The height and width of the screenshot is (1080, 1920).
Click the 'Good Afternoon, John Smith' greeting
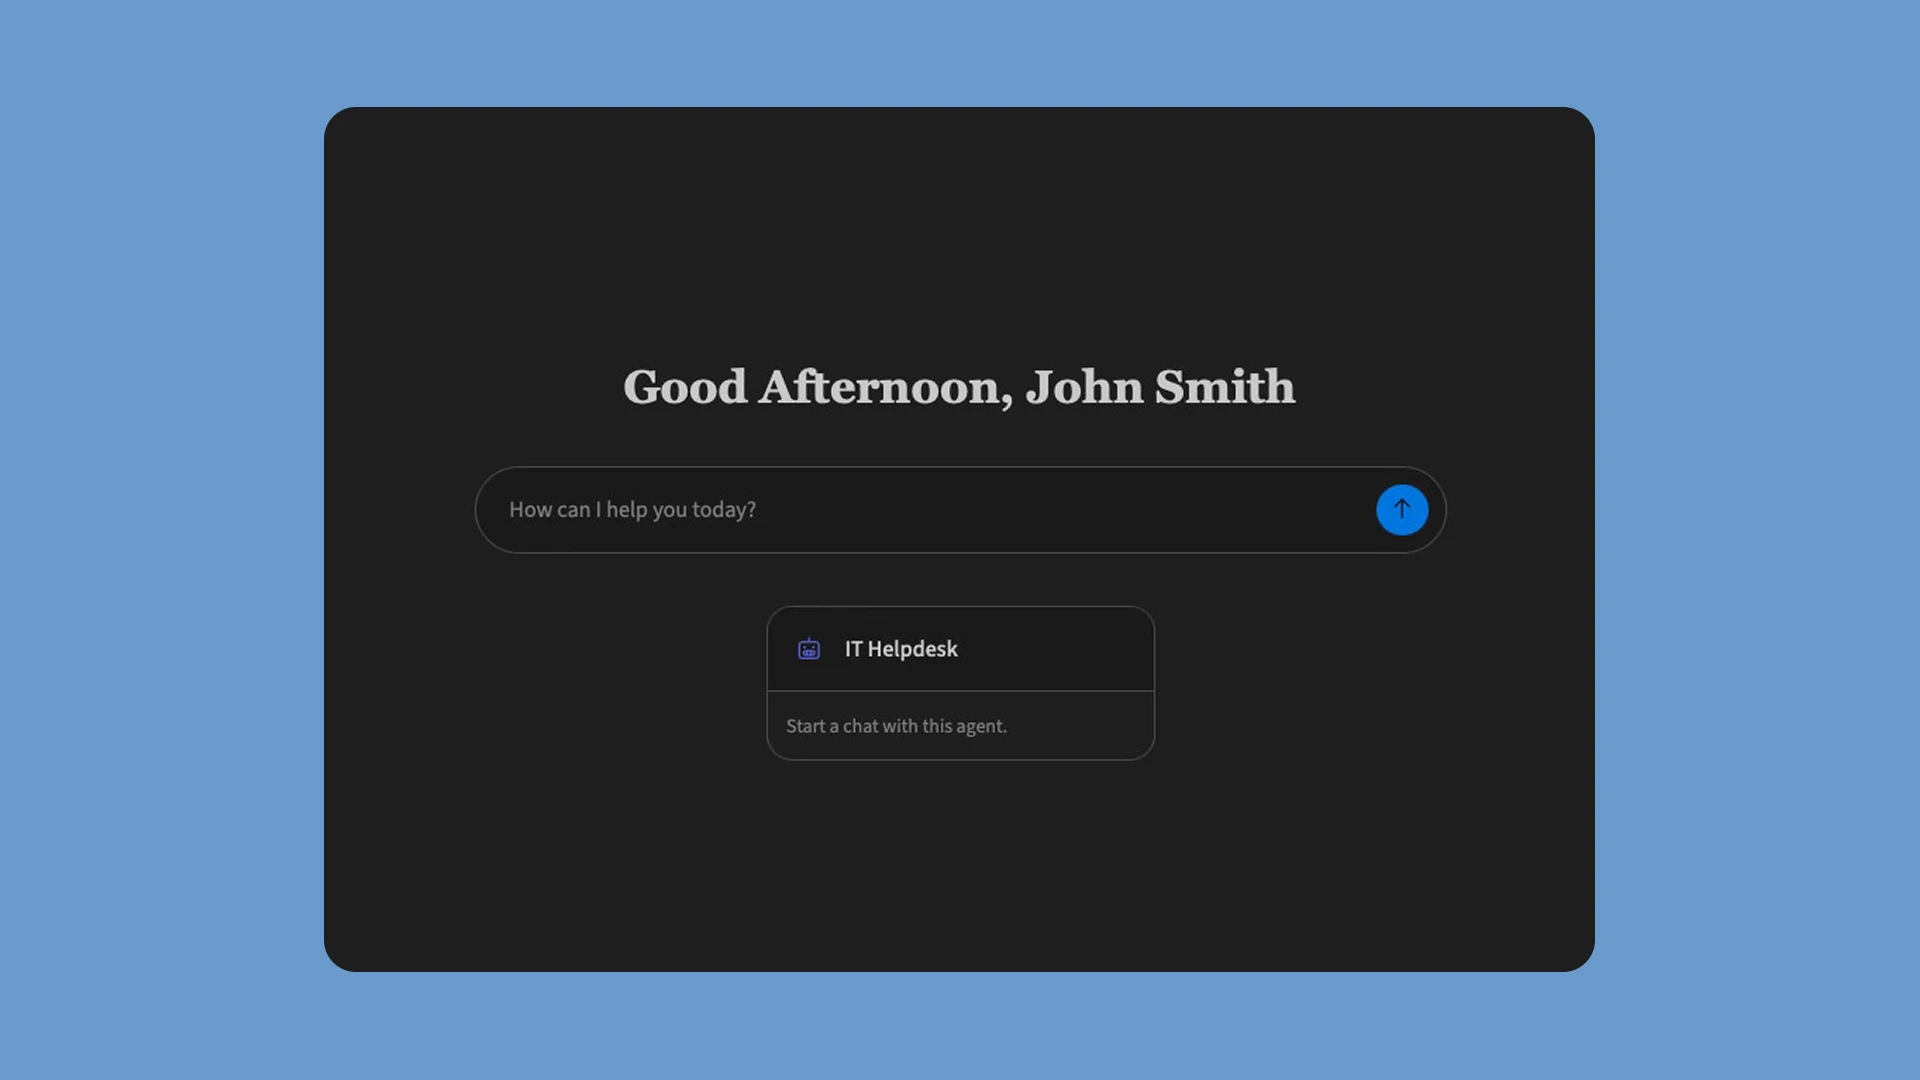pos(959,387)
